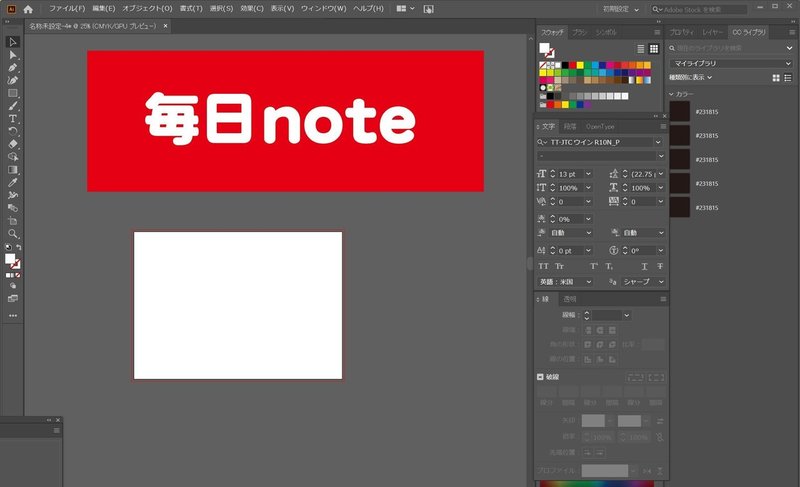Open Edit Toolbar three-dots button
Image resolution: width=800 pixels, height=487 pixels.
click(x=13, y=316)
